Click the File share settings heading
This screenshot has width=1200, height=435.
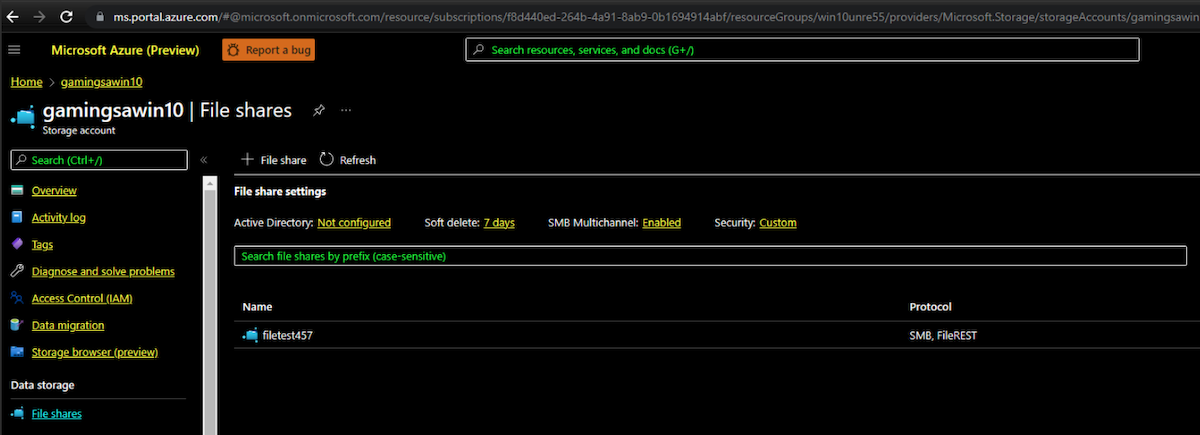pyautogui.click(x=280, y=190)
